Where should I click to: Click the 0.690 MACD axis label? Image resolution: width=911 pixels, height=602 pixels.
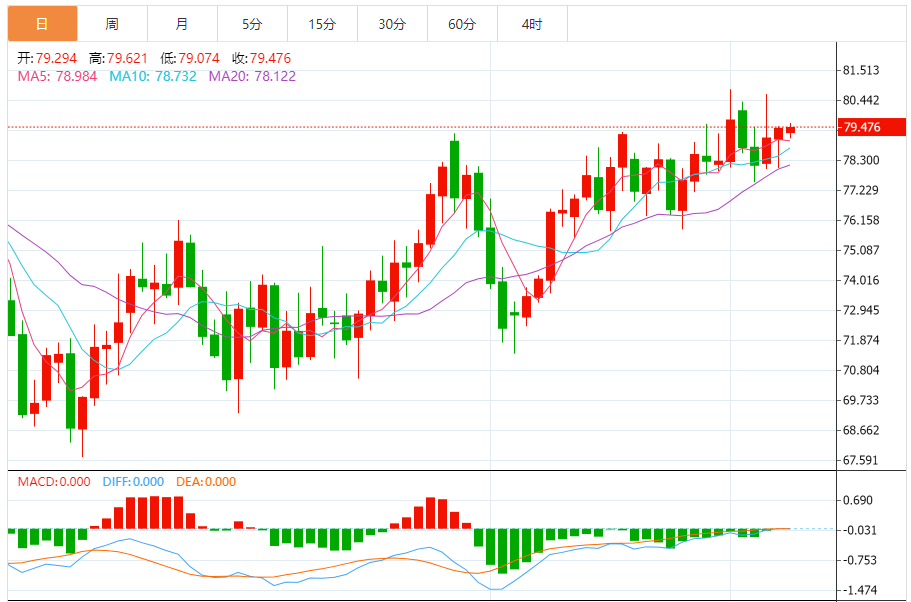pyautogui.click(x=858, y=500)
